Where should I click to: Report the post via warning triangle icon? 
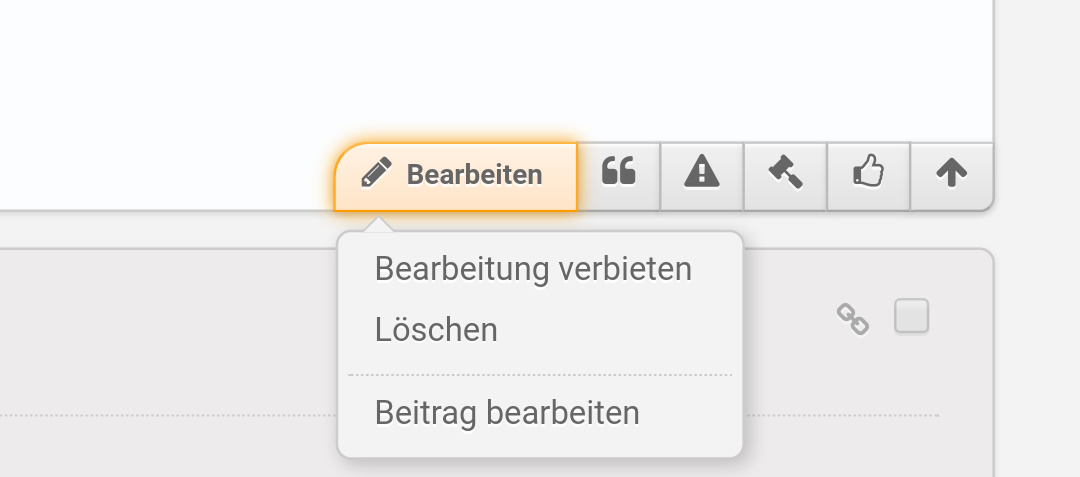click(x=702, y=173)
